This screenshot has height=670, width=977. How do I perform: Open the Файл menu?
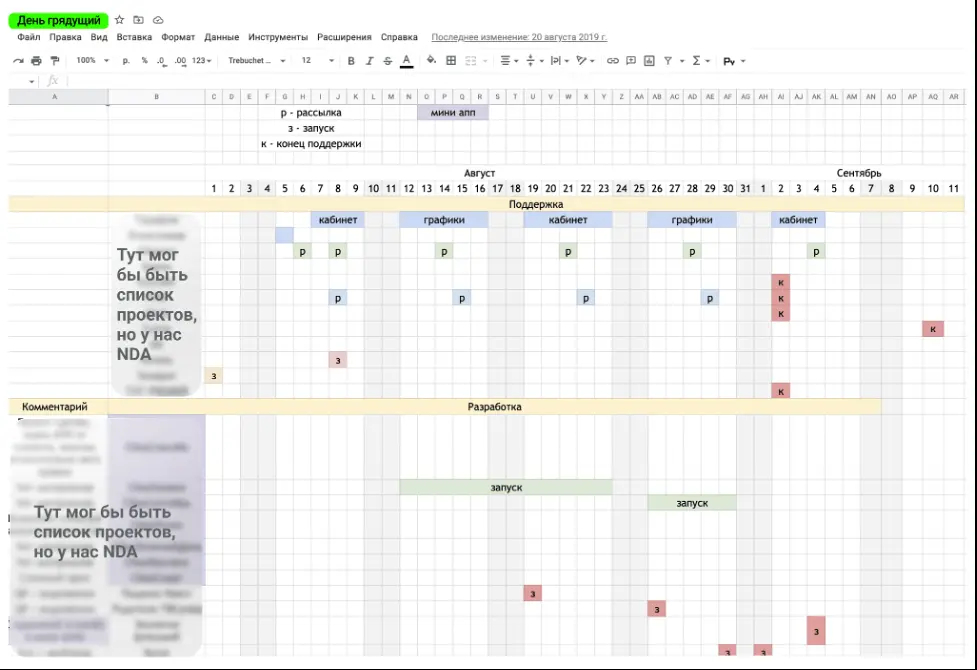click(29, 37)
